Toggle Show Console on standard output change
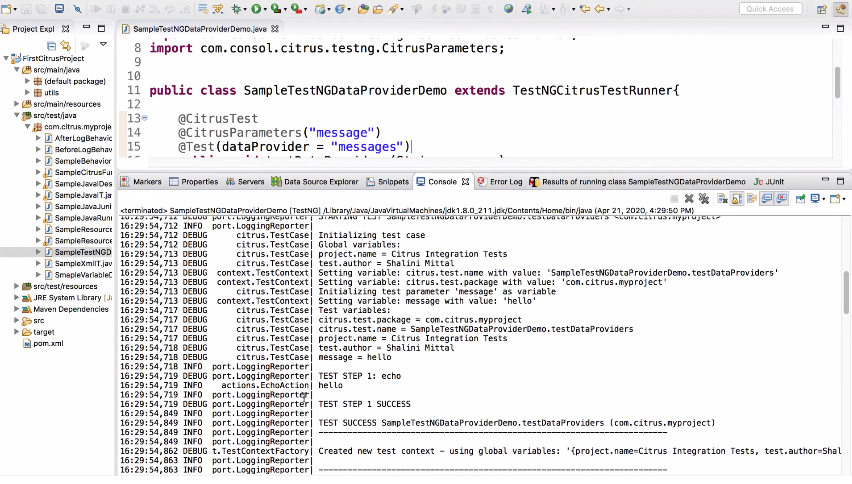The width and height of the screenshot is (852, 484). (766, 199)
